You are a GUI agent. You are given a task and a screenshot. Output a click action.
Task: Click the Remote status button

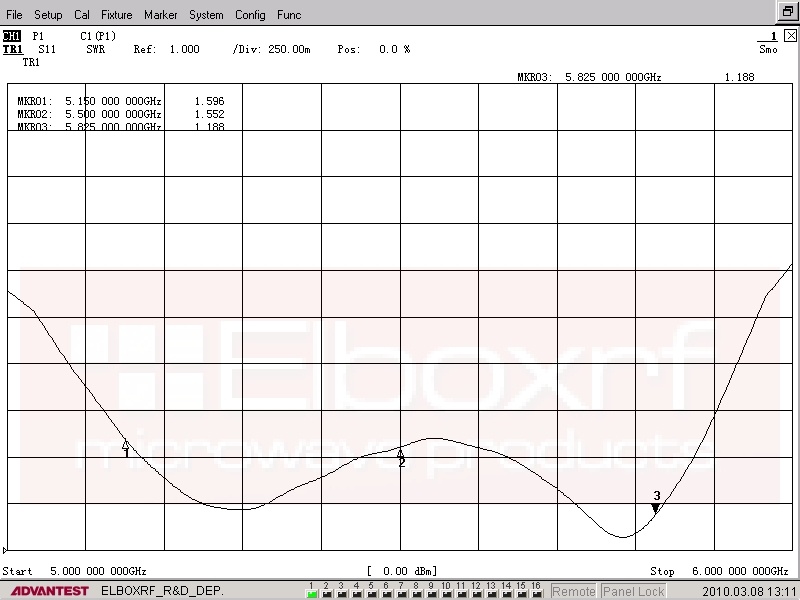tap(573, 591)
